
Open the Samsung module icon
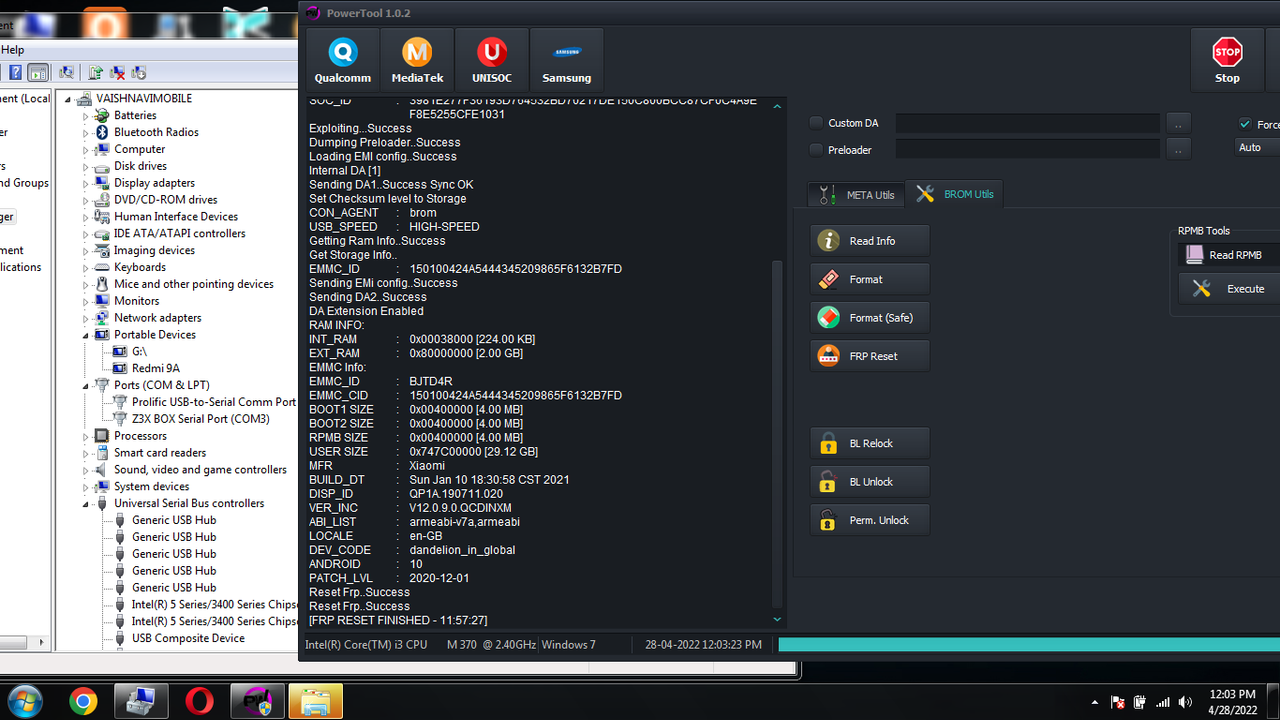(x=567, y=60)
